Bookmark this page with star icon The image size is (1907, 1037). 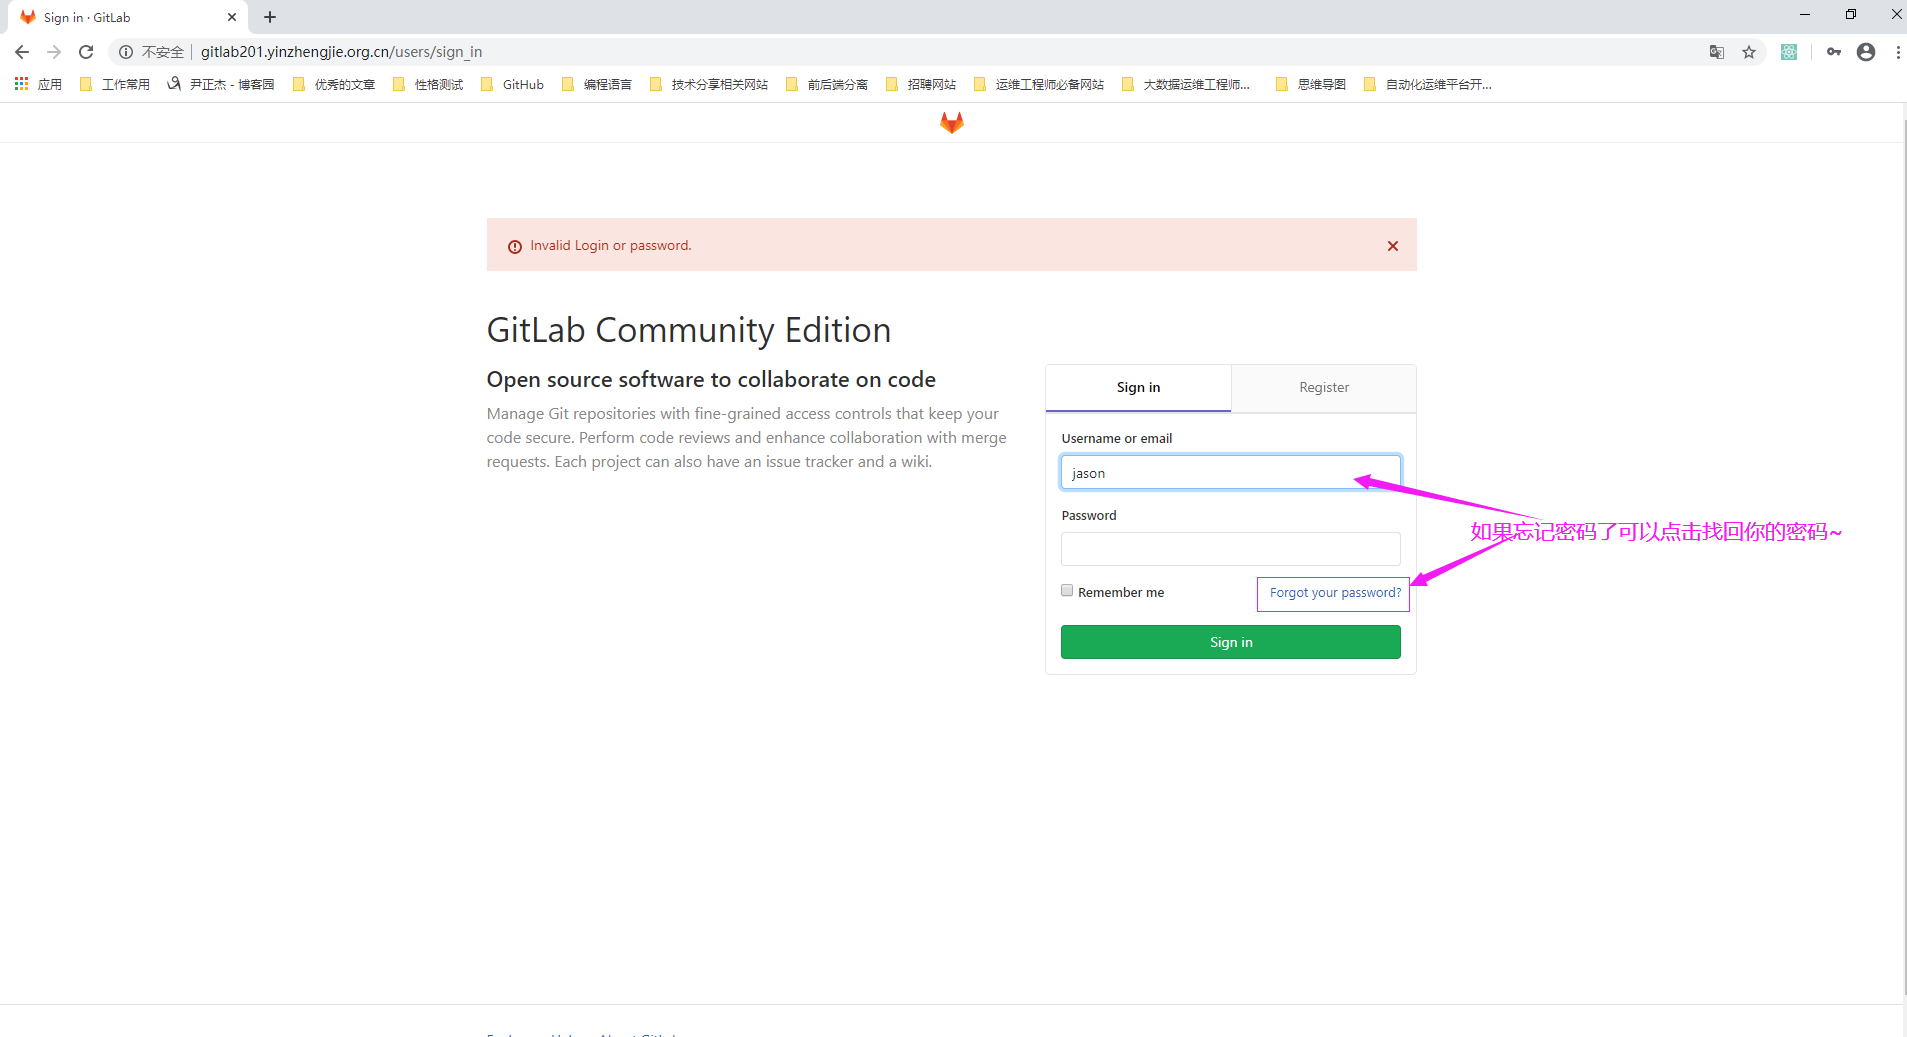pos(1748,52)
